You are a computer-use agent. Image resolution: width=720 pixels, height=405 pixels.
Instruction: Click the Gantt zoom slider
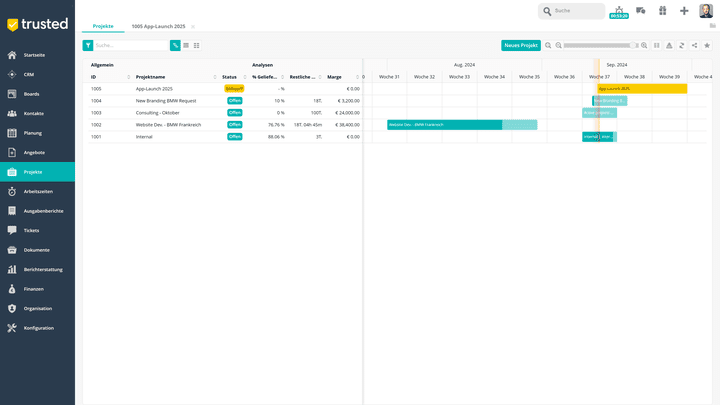[x=600, y=45]
